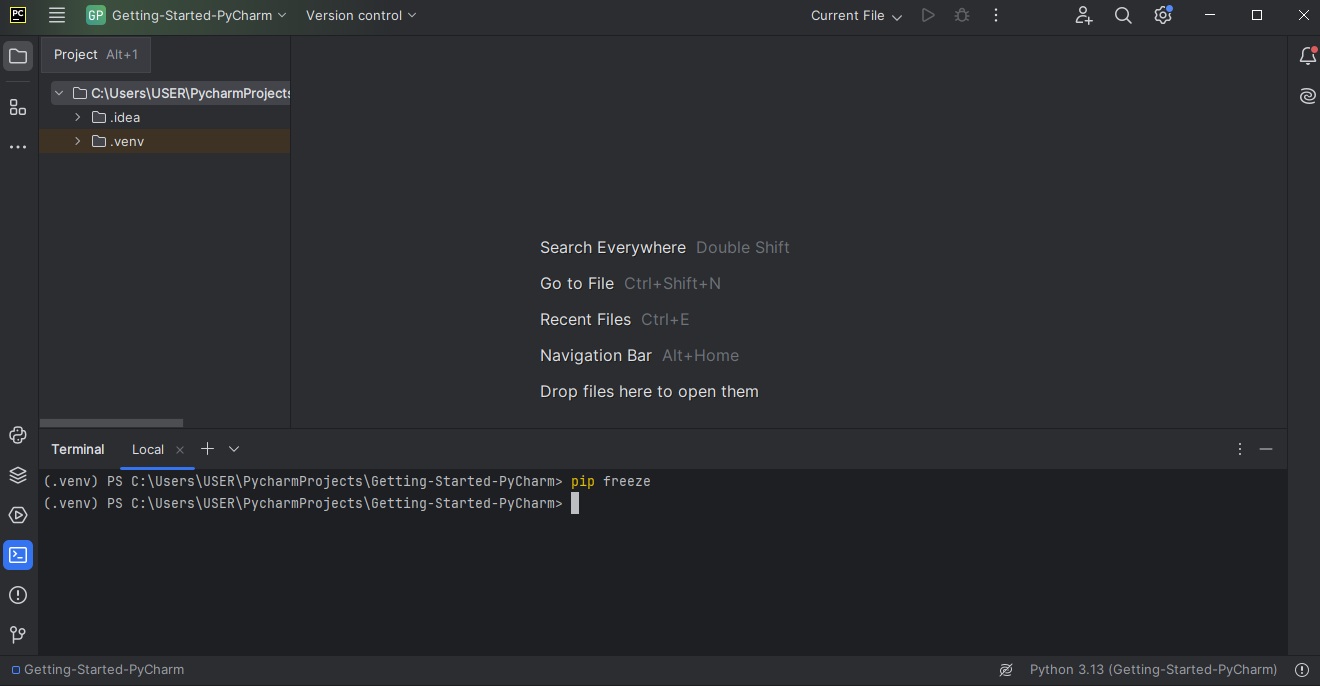This screenshot has height=686, width=1320.
Task: Open the Structure tool window icon
Action: (18, 107)
